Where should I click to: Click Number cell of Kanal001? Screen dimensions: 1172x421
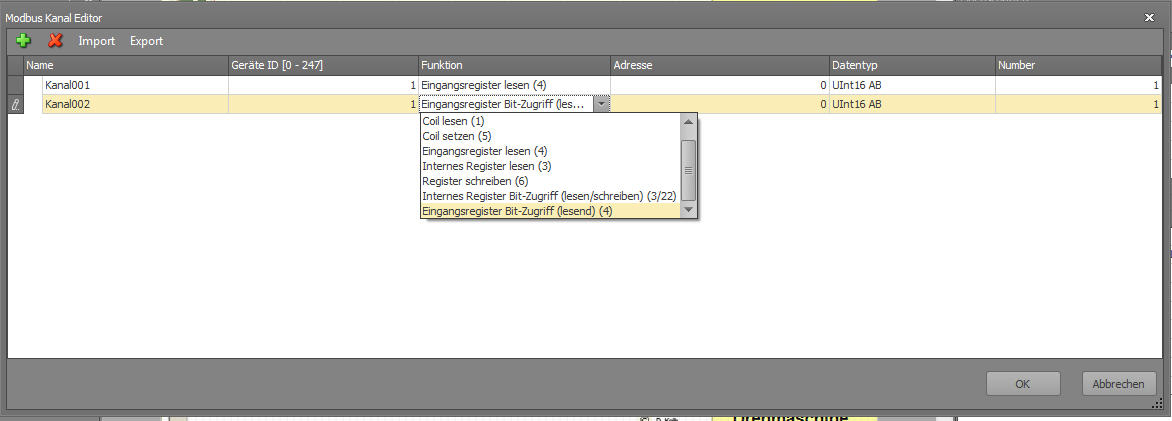click(1079, 85)
